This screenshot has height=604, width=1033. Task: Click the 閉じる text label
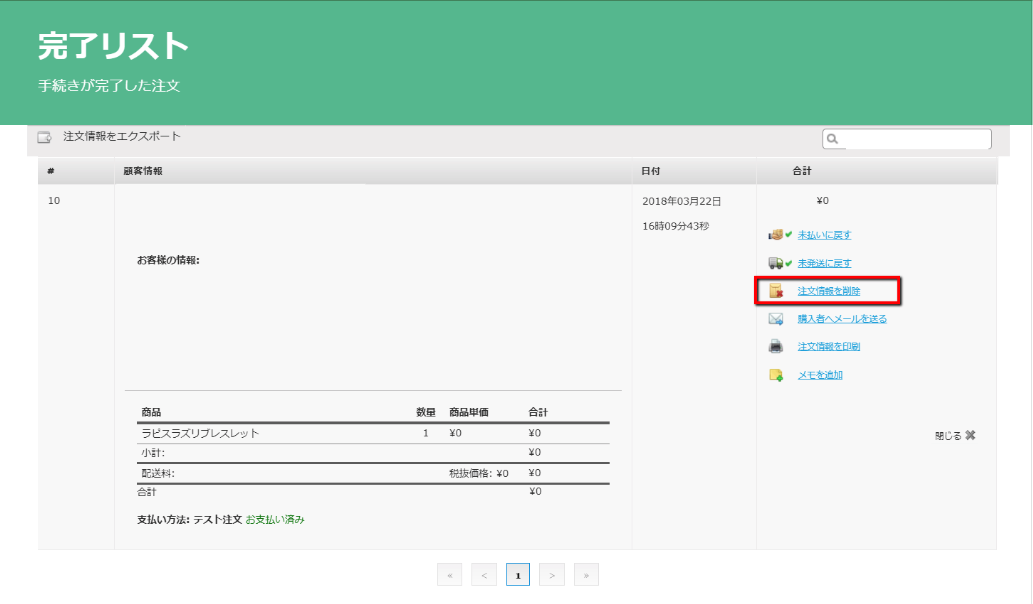click(x=948, y=436)
